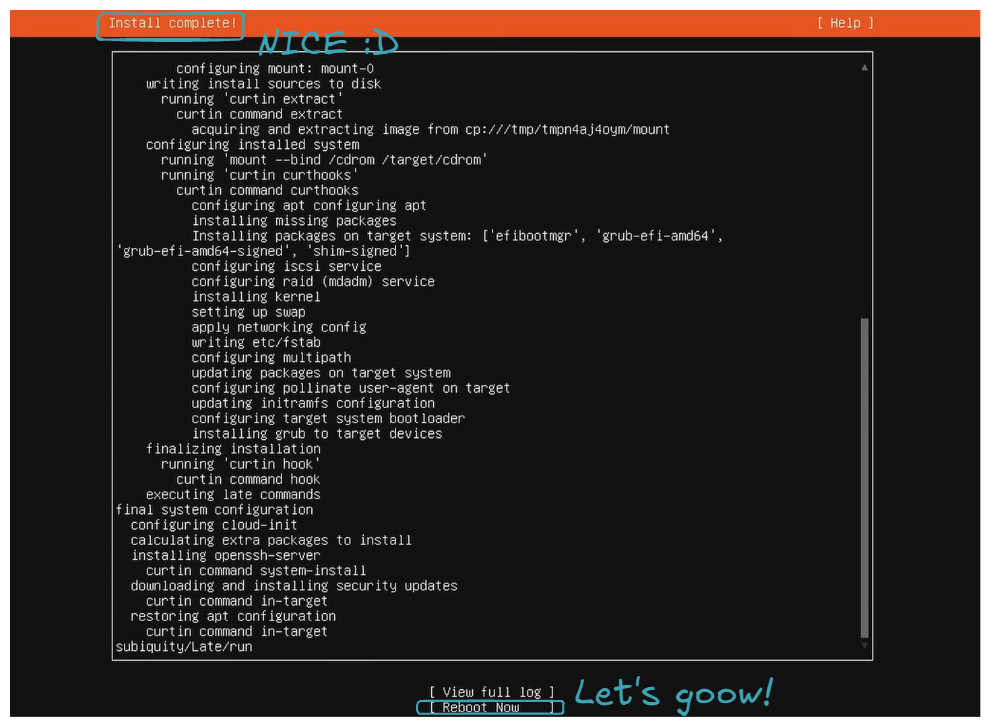Image resolution: width=990 pixels, height=726 pixels.
Task: Open the View full log option
Action: click(x=489, y=692)
